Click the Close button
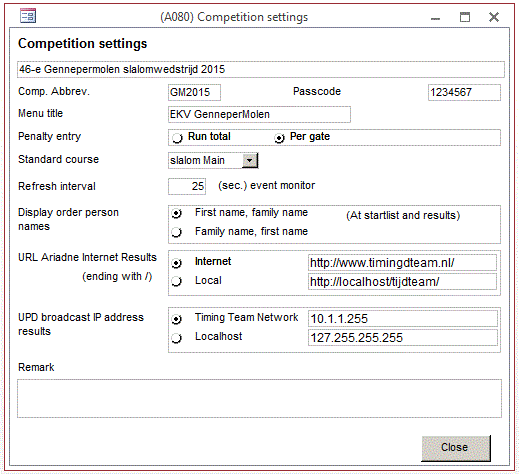Viewport: 519px width, 474px height. (x=455, y=448)
